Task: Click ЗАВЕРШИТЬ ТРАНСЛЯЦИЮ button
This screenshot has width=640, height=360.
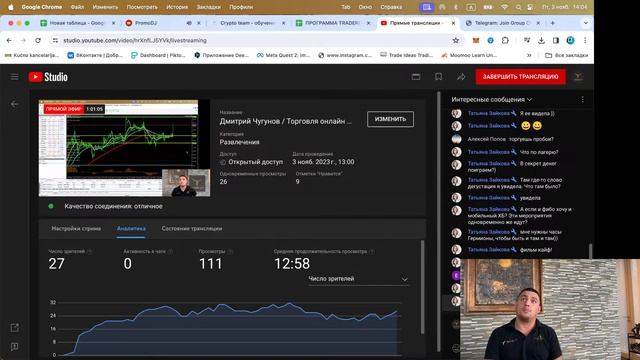Action: [520, 77]
